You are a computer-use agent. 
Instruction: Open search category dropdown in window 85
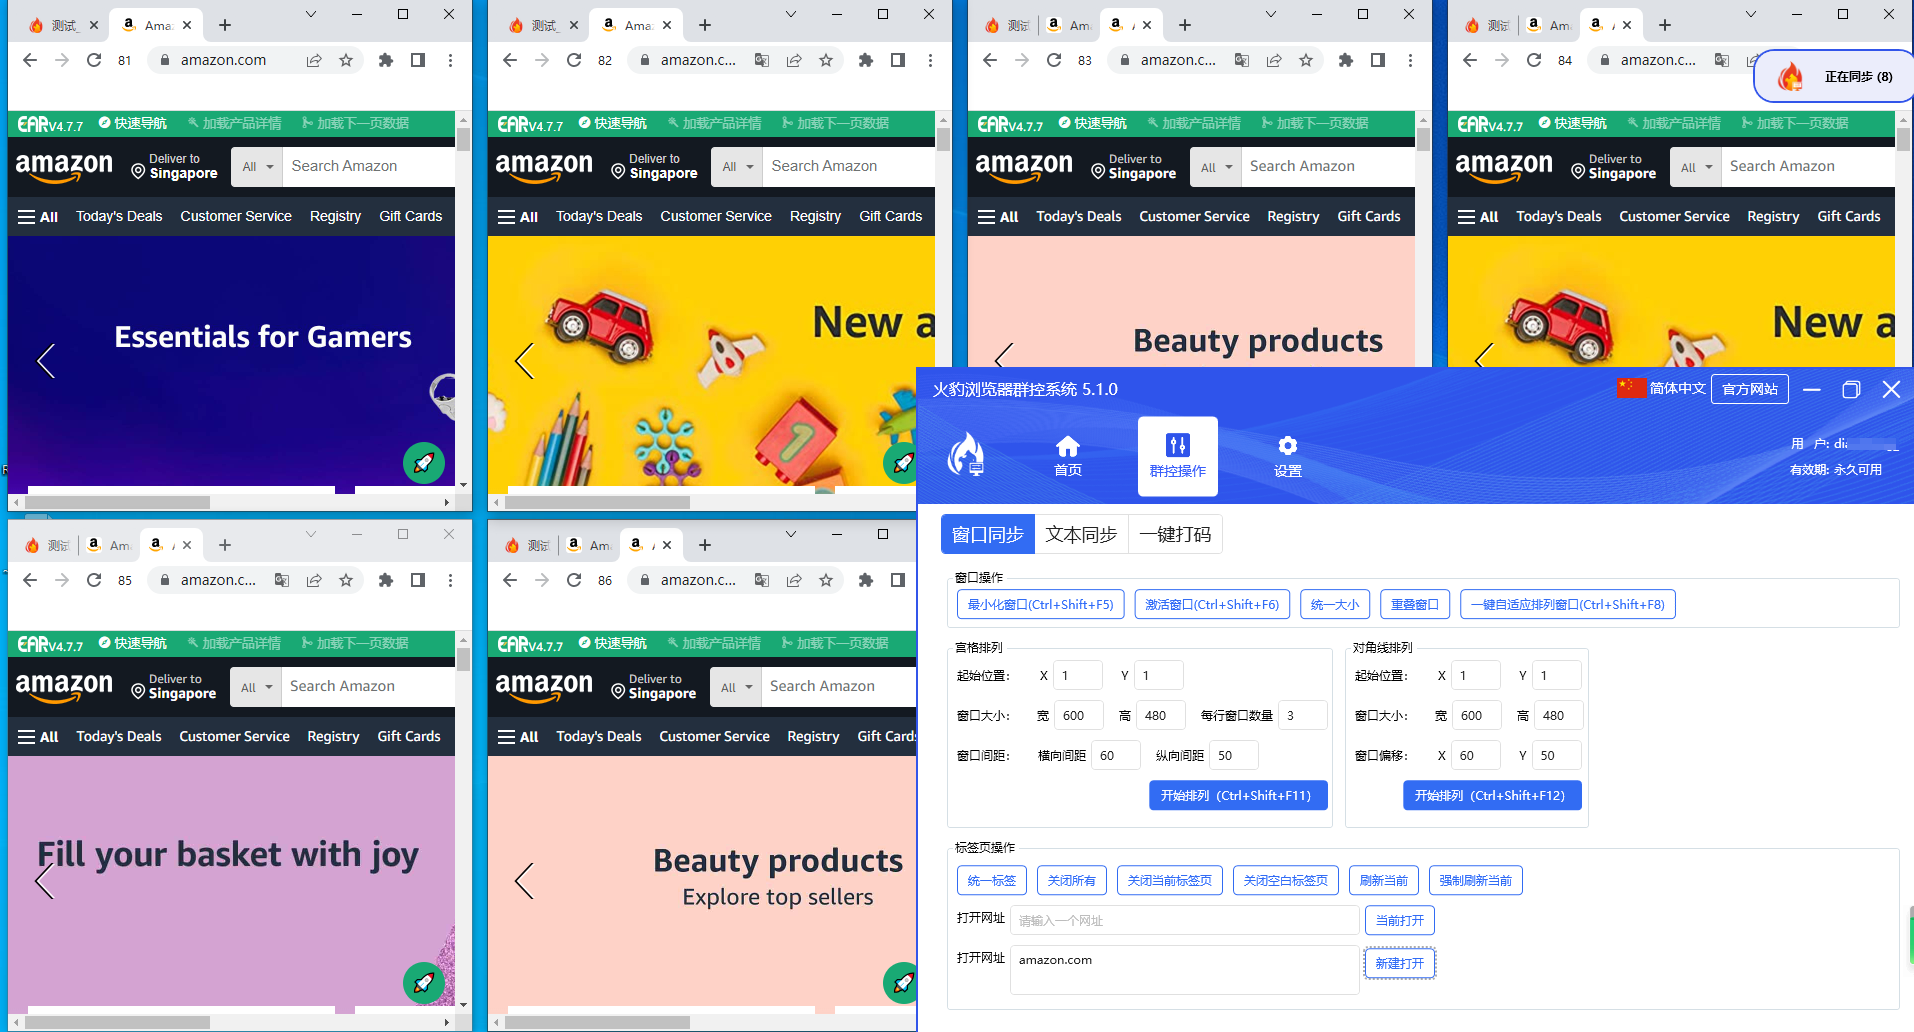tap(256, 687)
